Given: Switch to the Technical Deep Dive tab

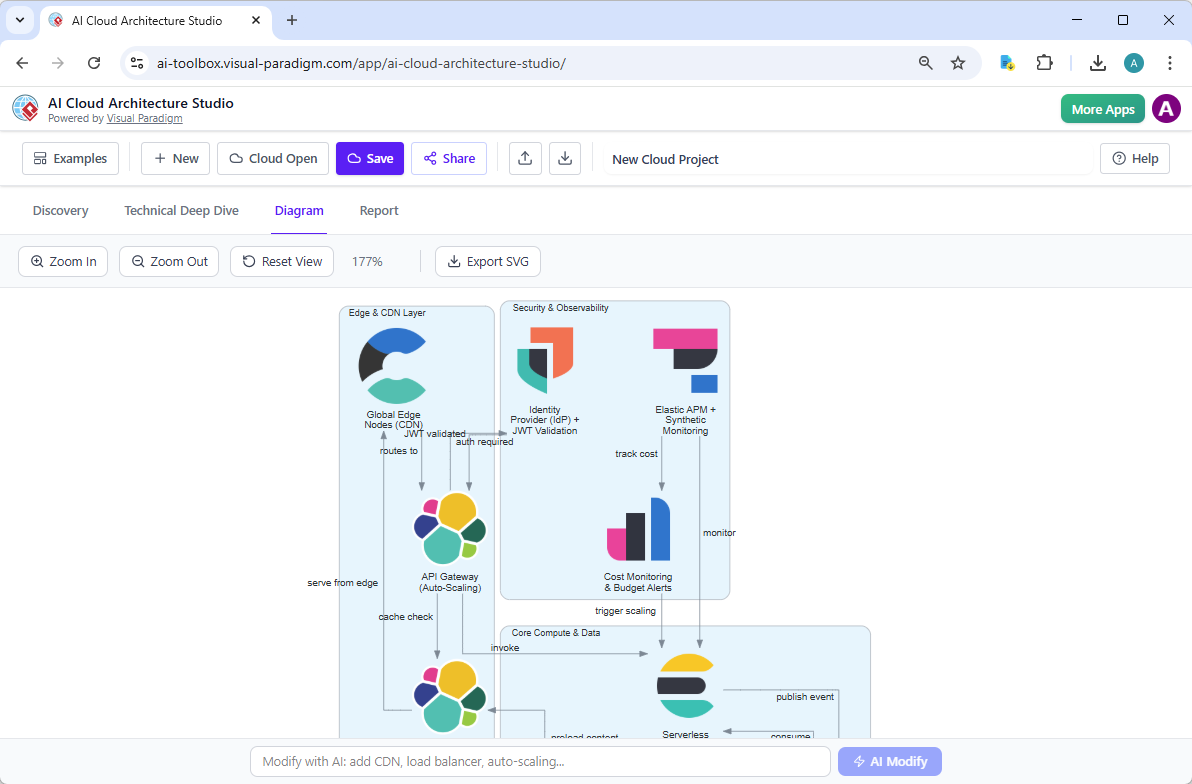Looking at the screenshot, I should (x=181, y=210).
